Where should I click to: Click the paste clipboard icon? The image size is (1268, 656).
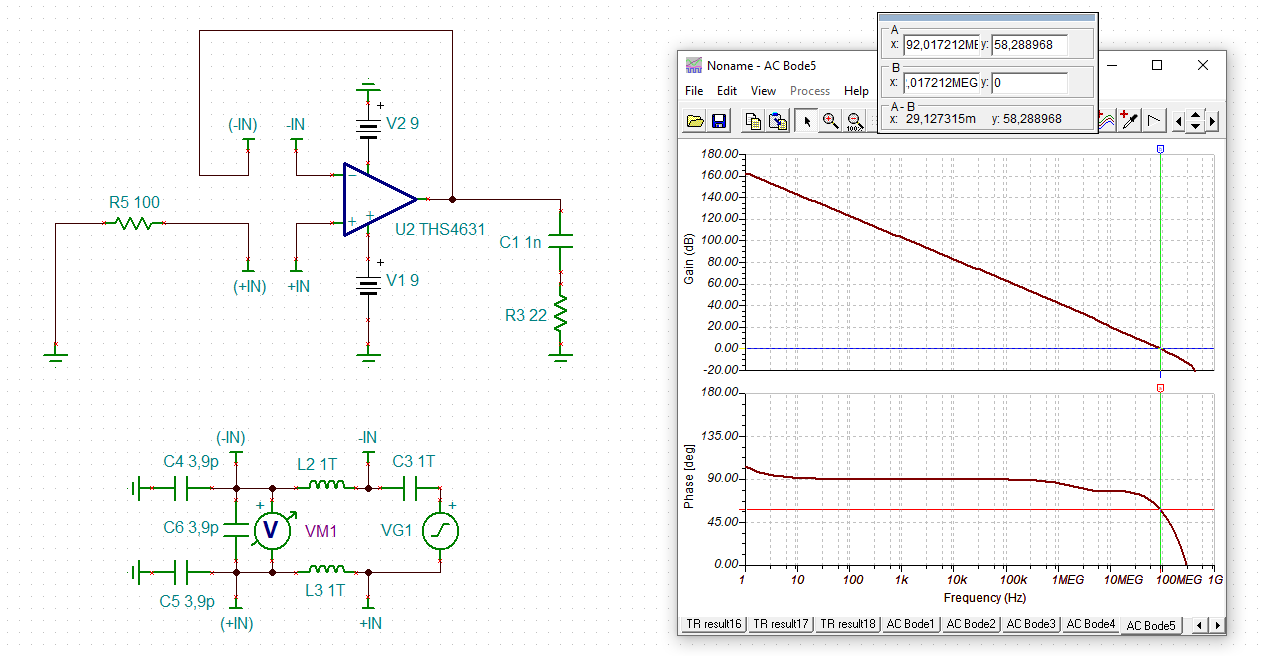pos(776,121)
